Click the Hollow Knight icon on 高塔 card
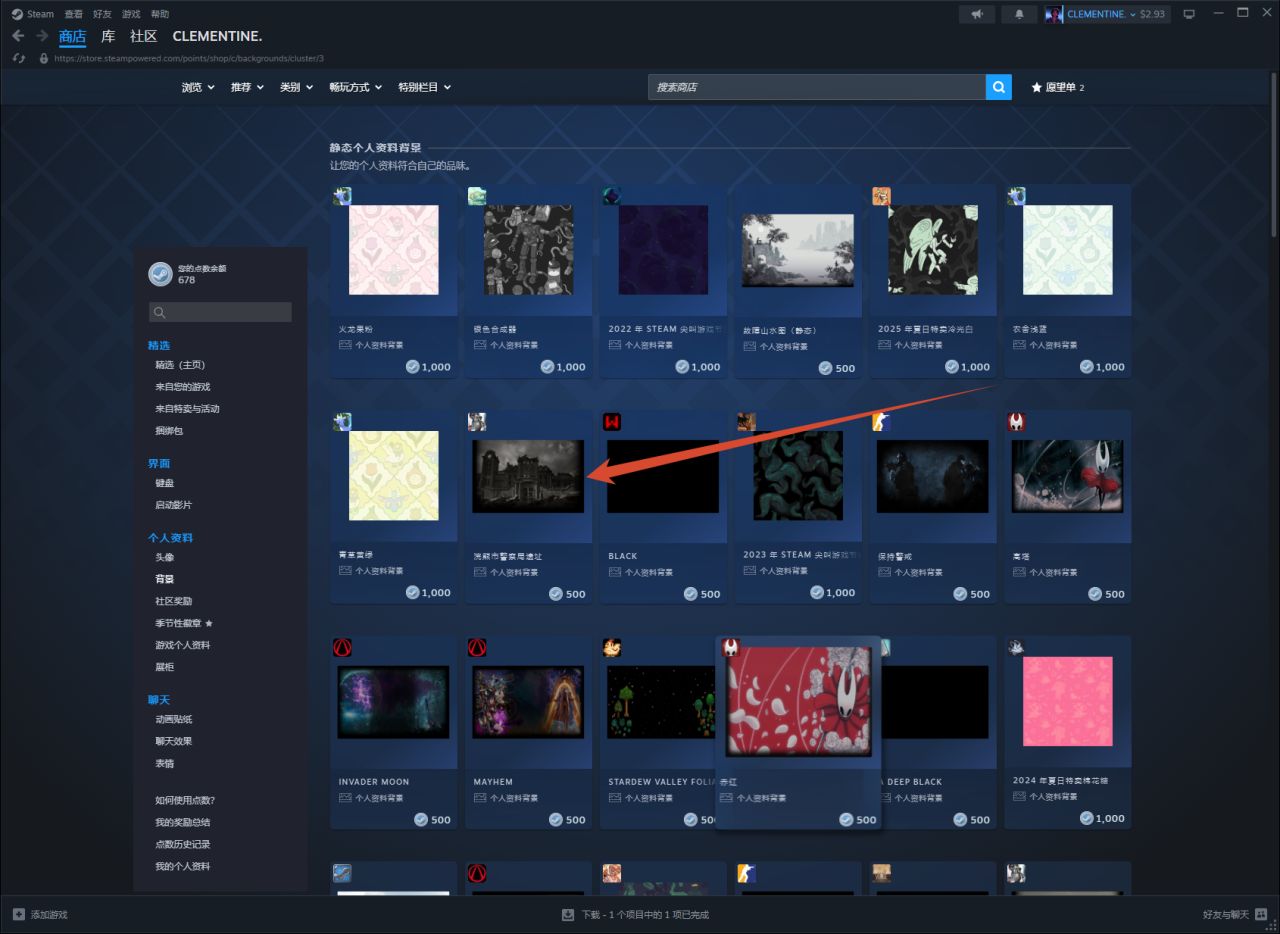Image resolution: width=1280 pixels, height=934 pixels. pyautogui.click(x=1016, y=422)
